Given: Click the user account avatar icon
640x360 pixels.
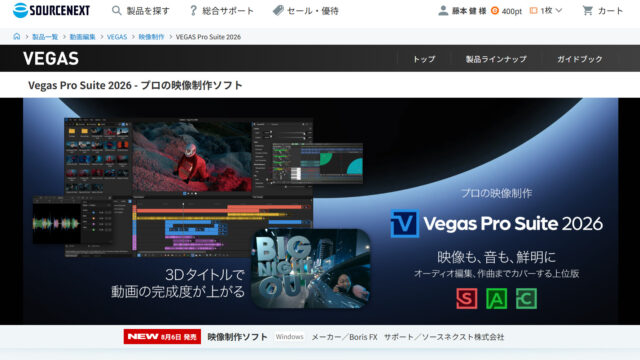Looking at the screenshot, I should pos(443,11).
